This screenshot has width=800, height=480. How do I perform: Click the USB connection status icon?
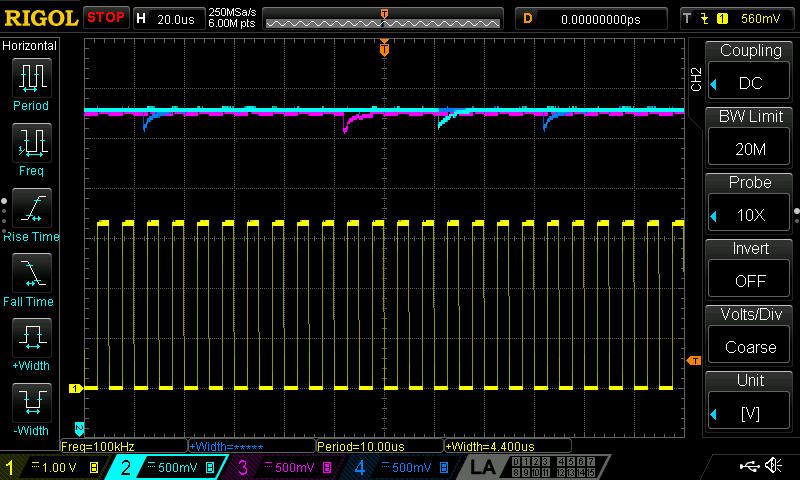point(749,465)
